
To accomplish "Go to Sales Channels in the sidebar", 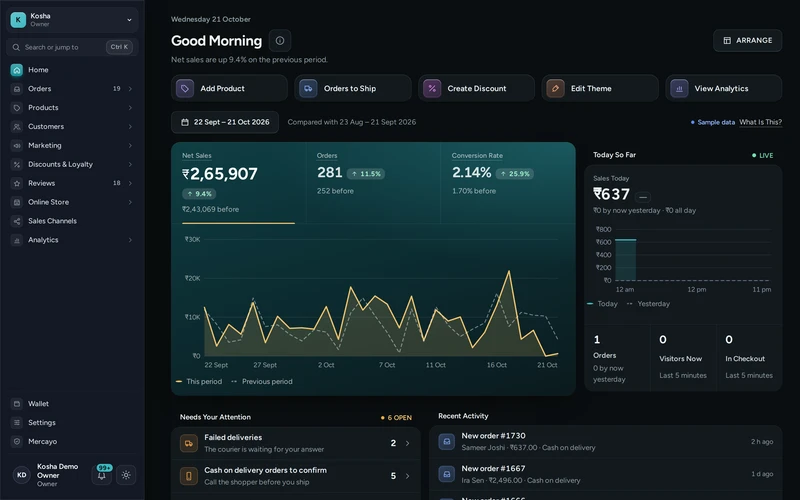I will pos(72,221).
